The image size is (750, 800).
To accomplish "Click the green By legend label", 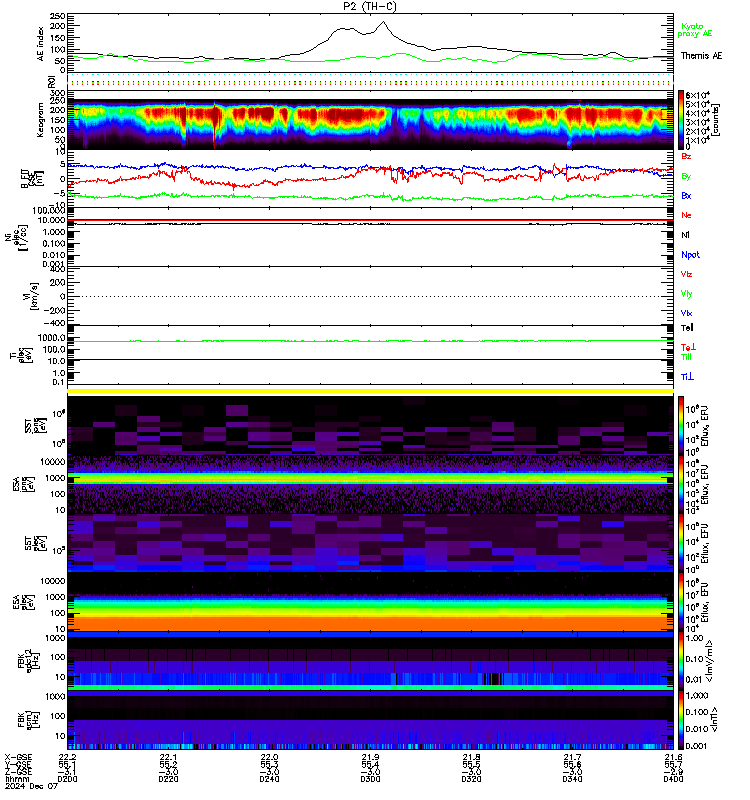I will click(x=686, y=176).
